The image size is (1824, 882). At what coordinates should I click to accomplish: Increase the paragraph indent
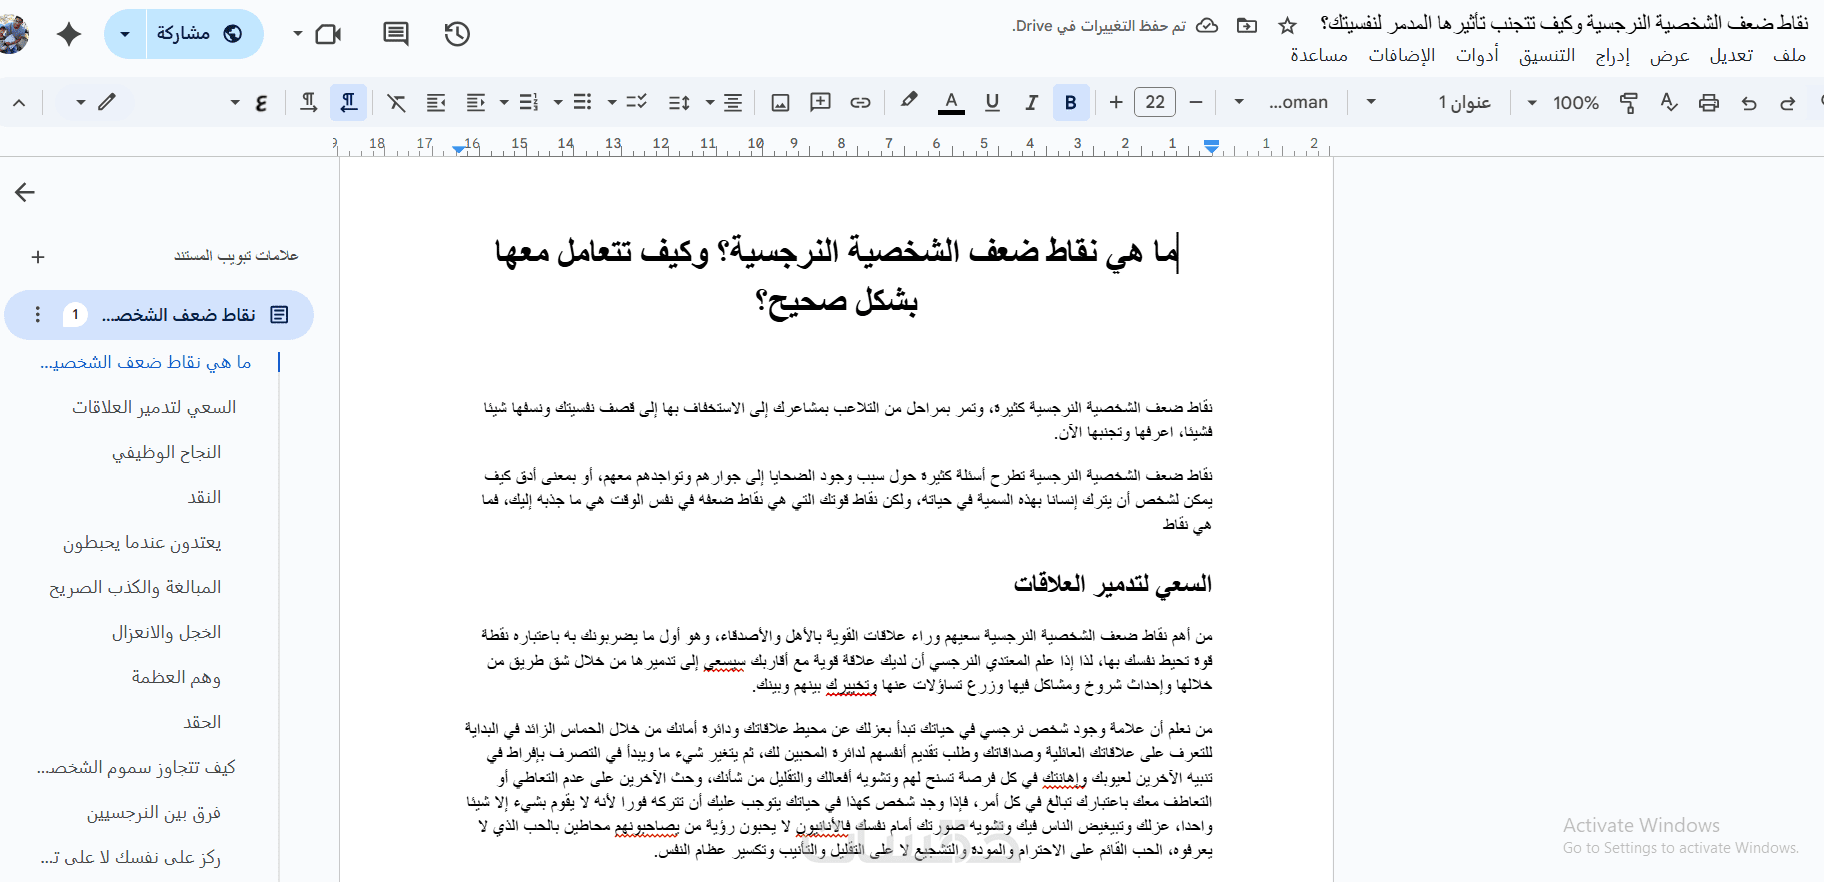[436, 102]
